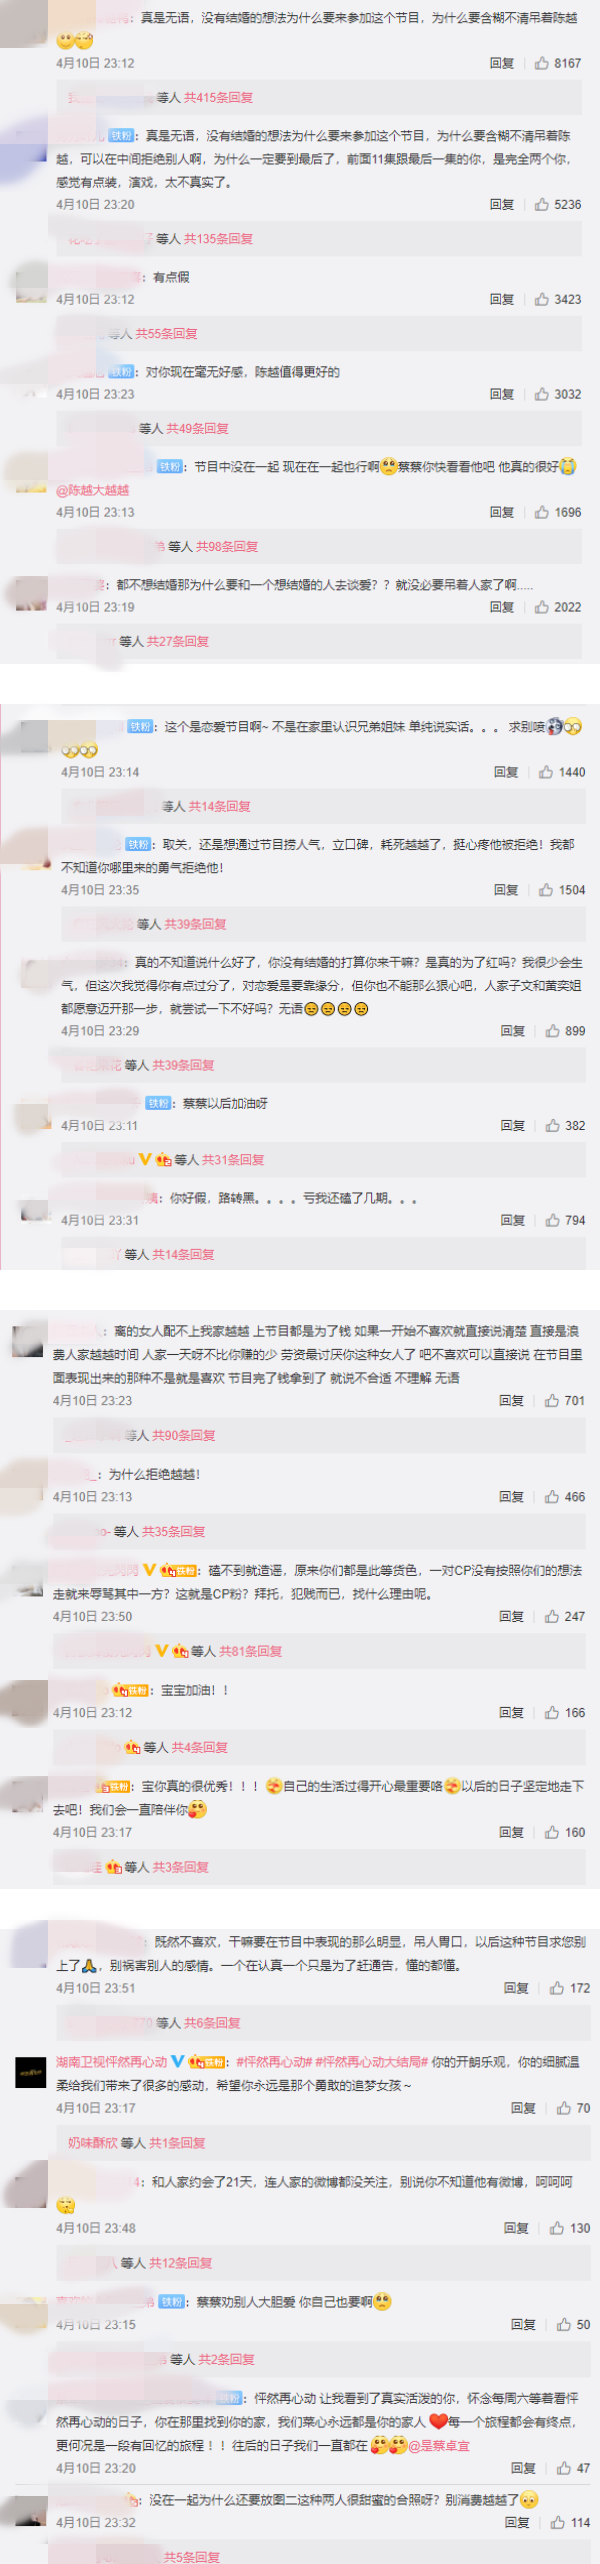Click the thumbs-up beside 899
Viewport: 600px width, 2564px height.
pos(552,1031)
